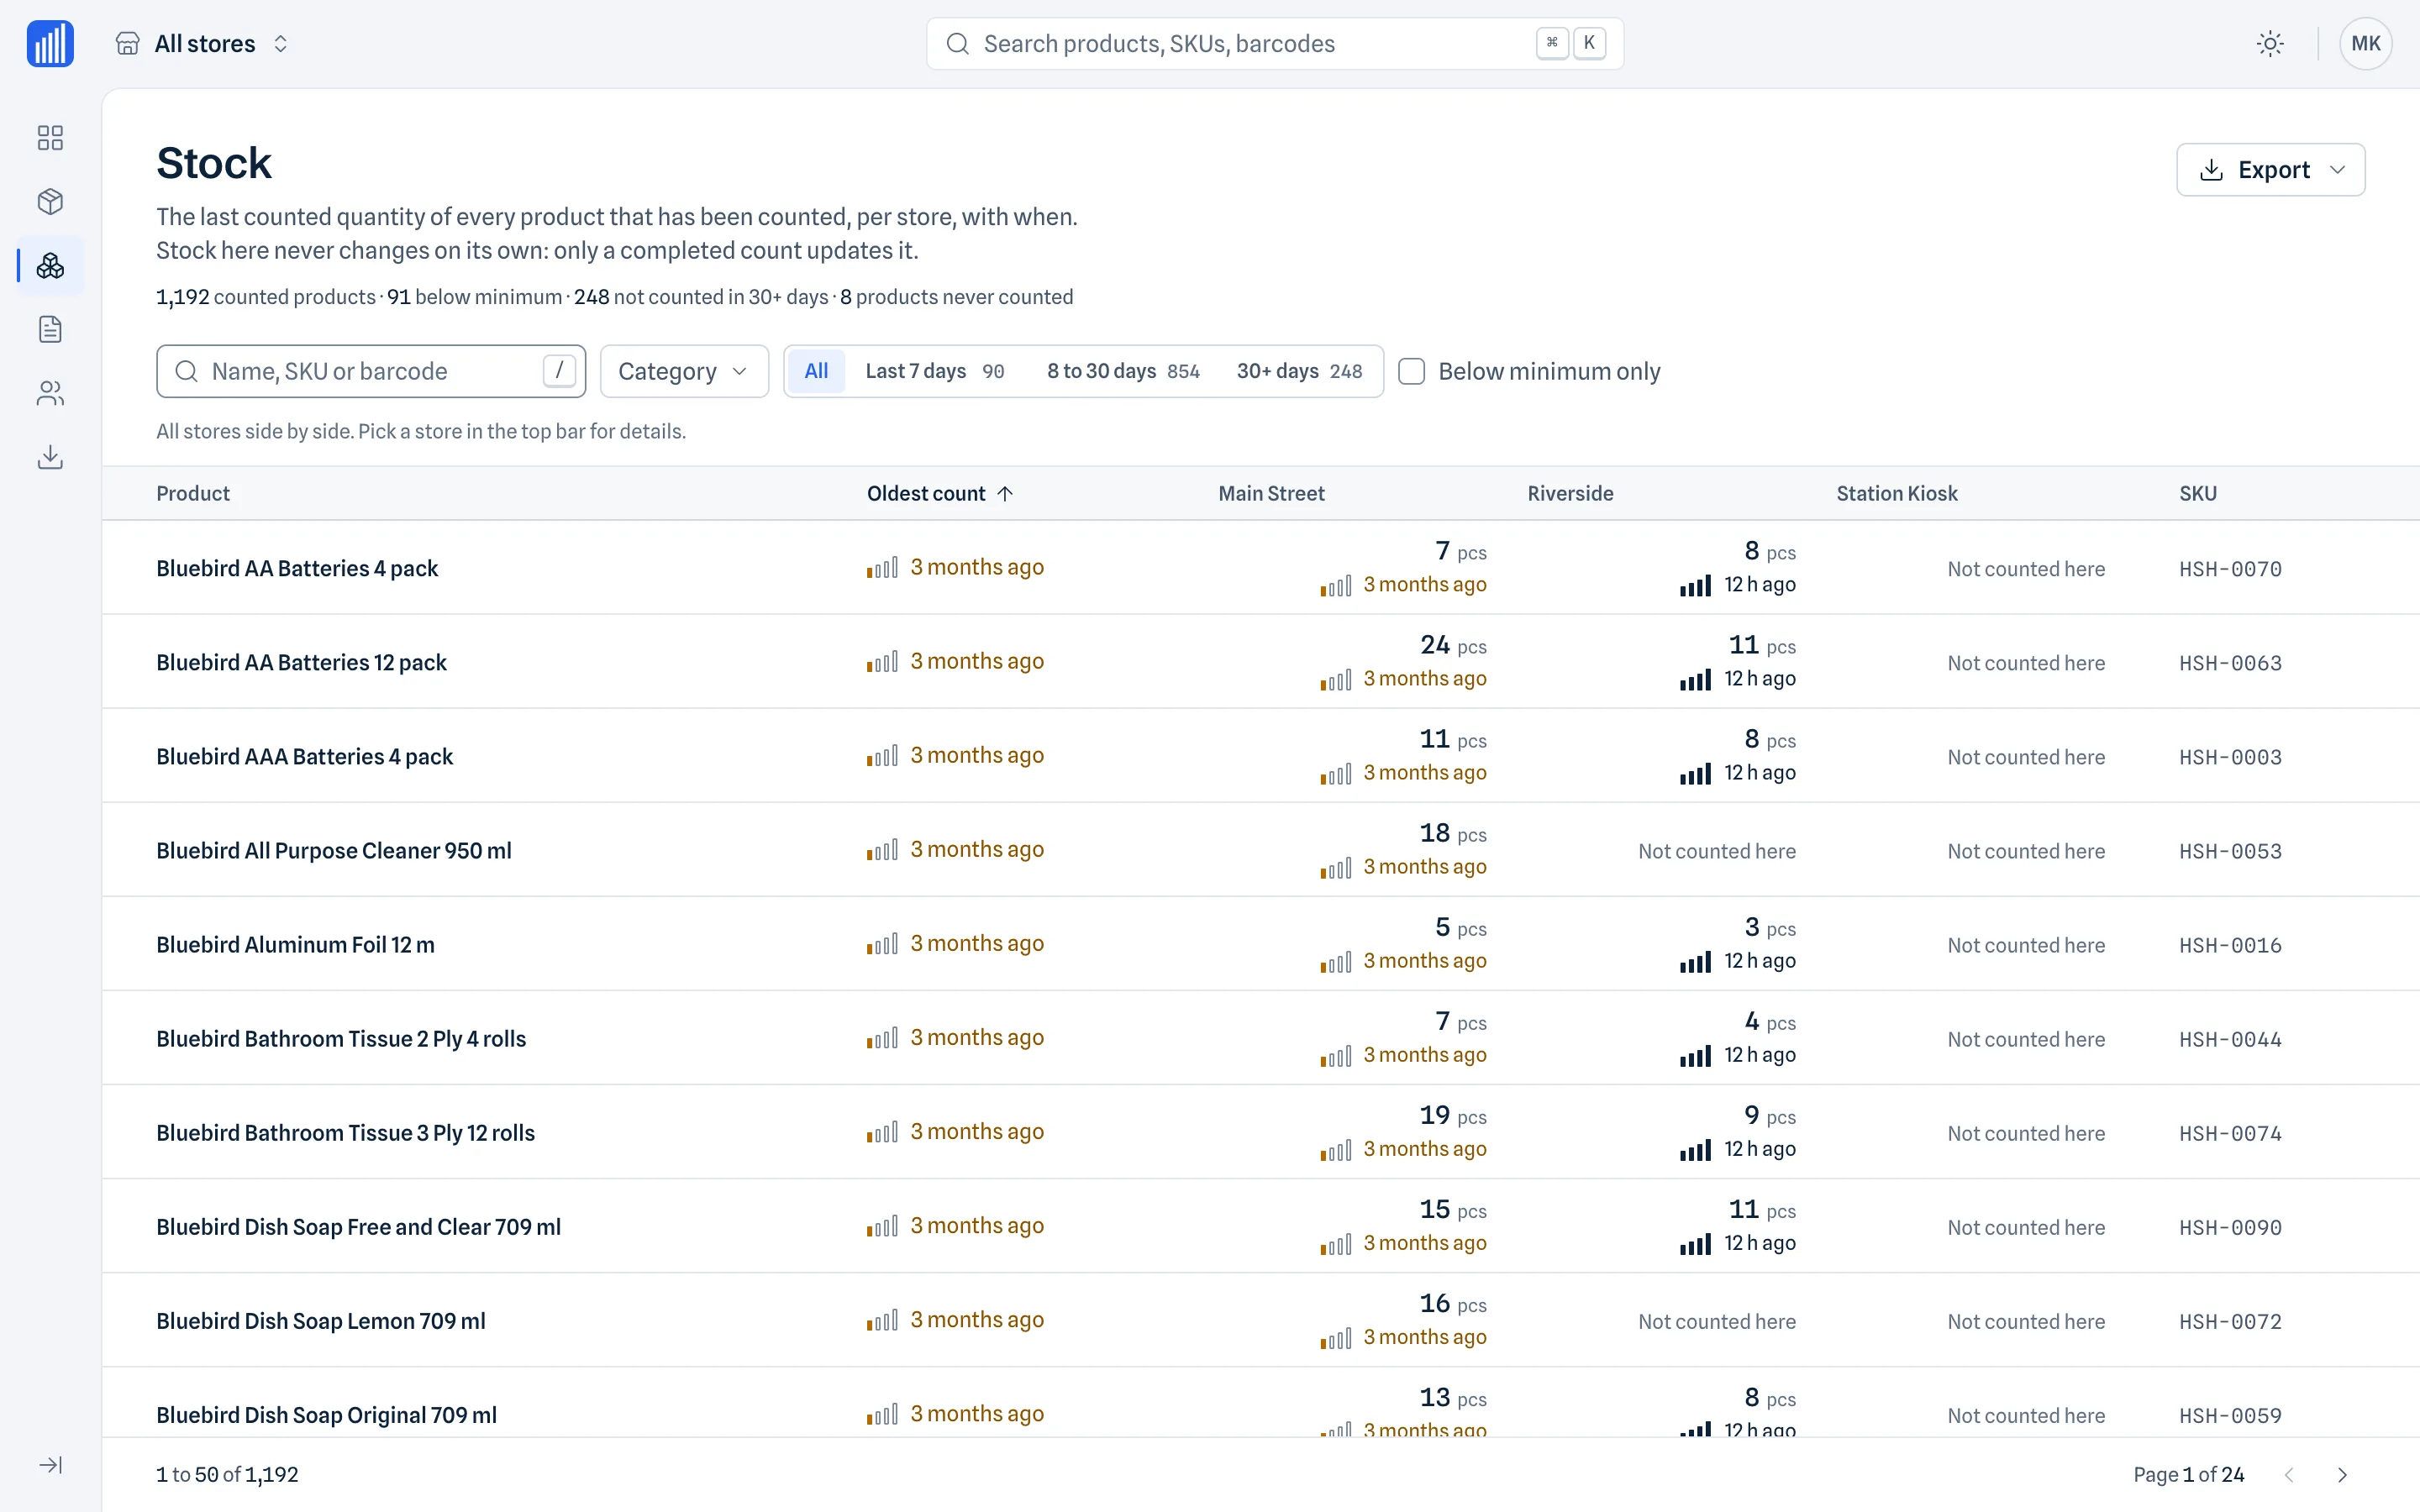This screenshot has width=2420, height=1512.
Task: Open the dashboard grid icon in sidebar
Action: (50, 137)
